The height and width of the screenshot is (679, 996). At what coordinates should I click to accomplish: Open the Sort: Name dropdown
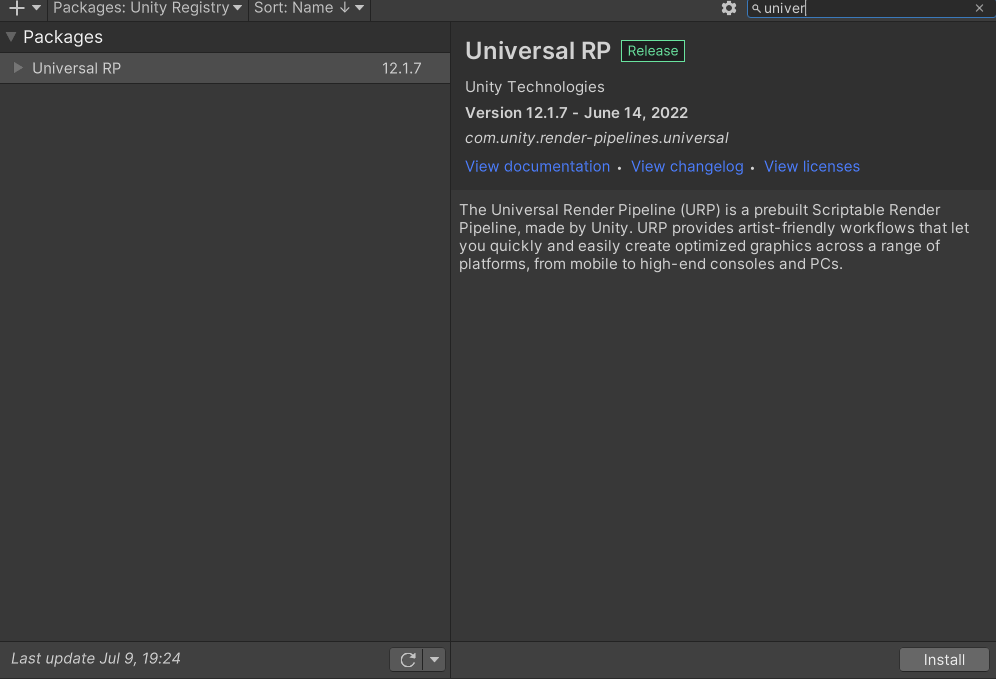point(309,8)
